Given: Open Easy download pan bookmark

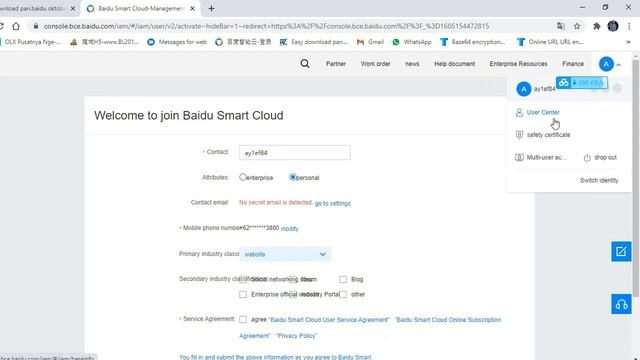Looking at the screenshot, I should (314, 42).
